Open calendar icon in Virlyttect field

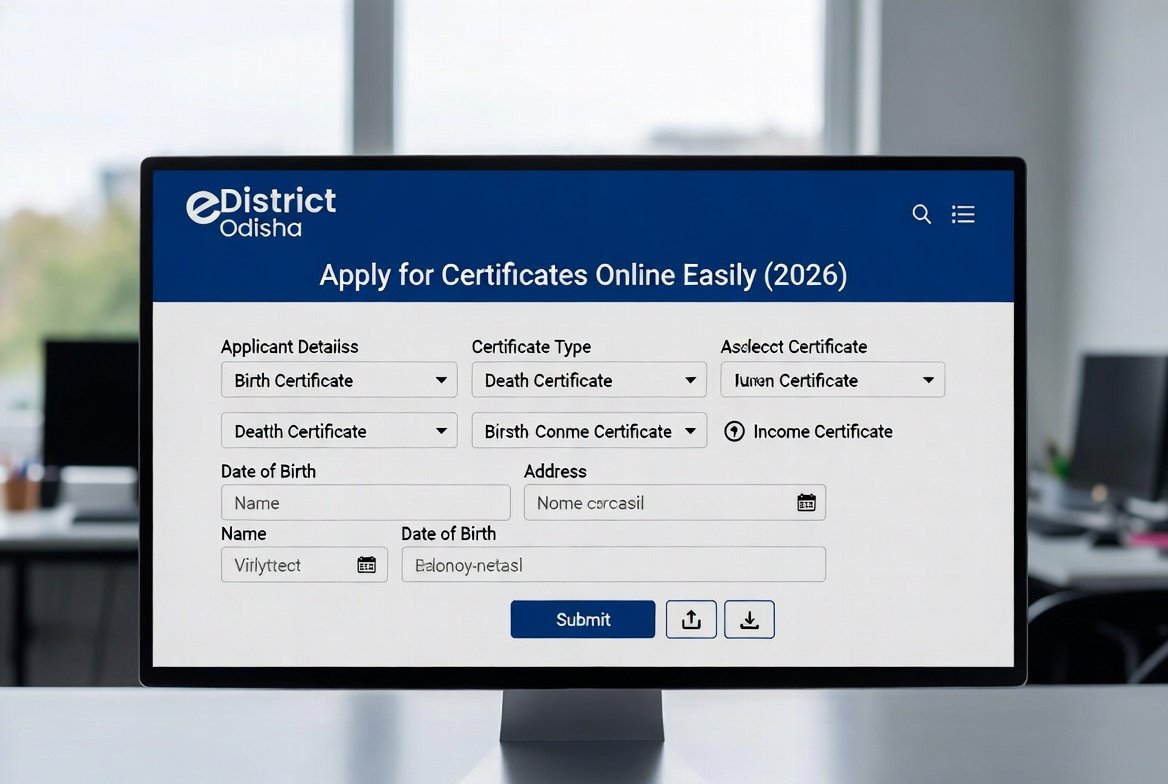(366, 565)
